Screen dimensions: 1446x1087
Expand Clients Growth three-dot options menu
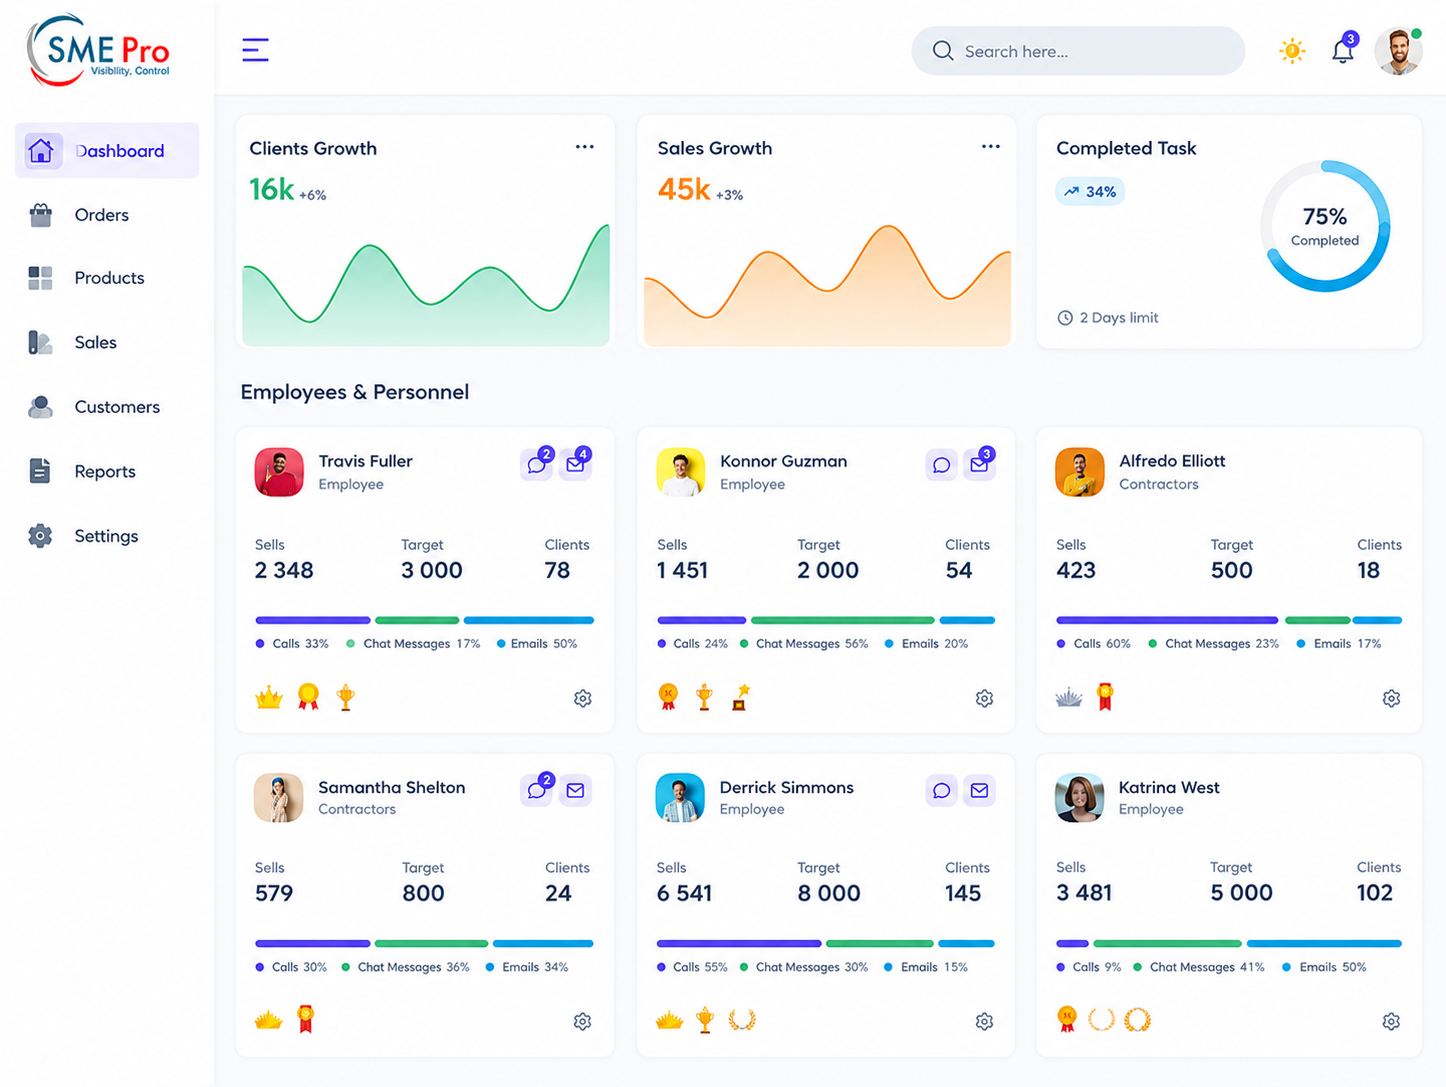tap(585, 147)
